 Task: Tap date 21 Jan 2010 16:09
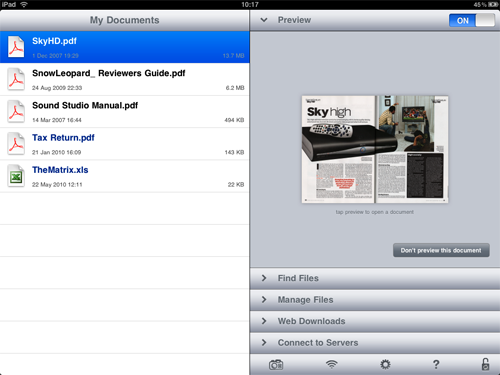click(x=57, y=152)
